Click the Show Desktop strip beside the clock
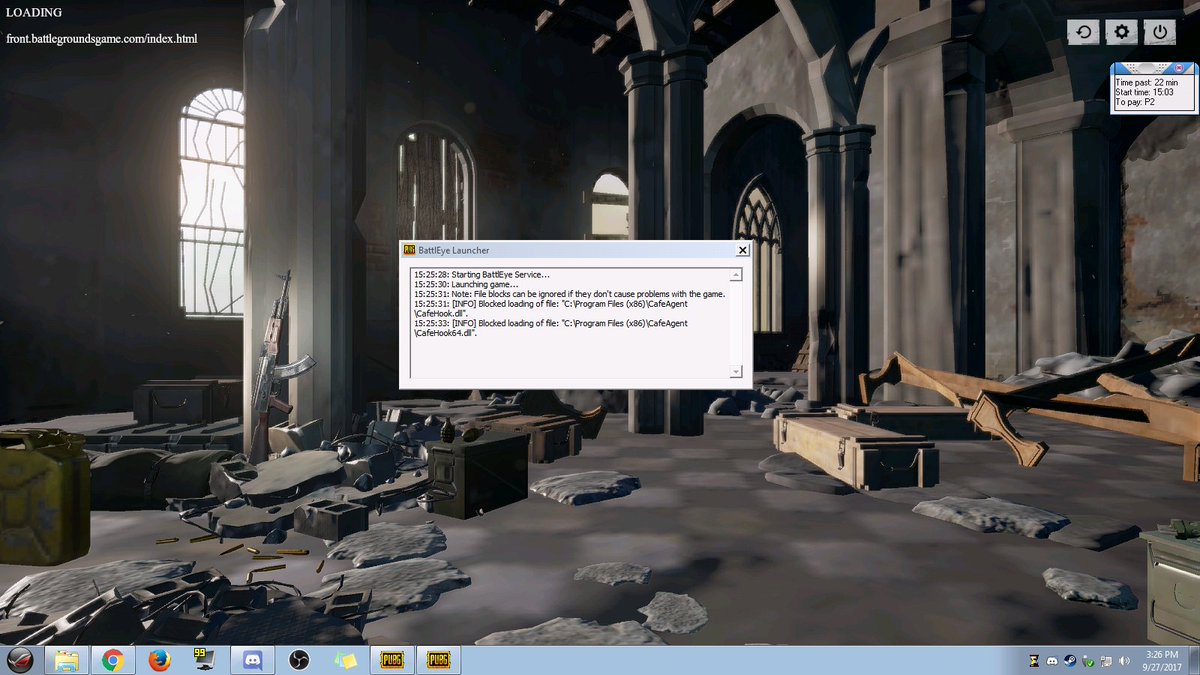1200x675 pixels. [x=1194, y=660]
